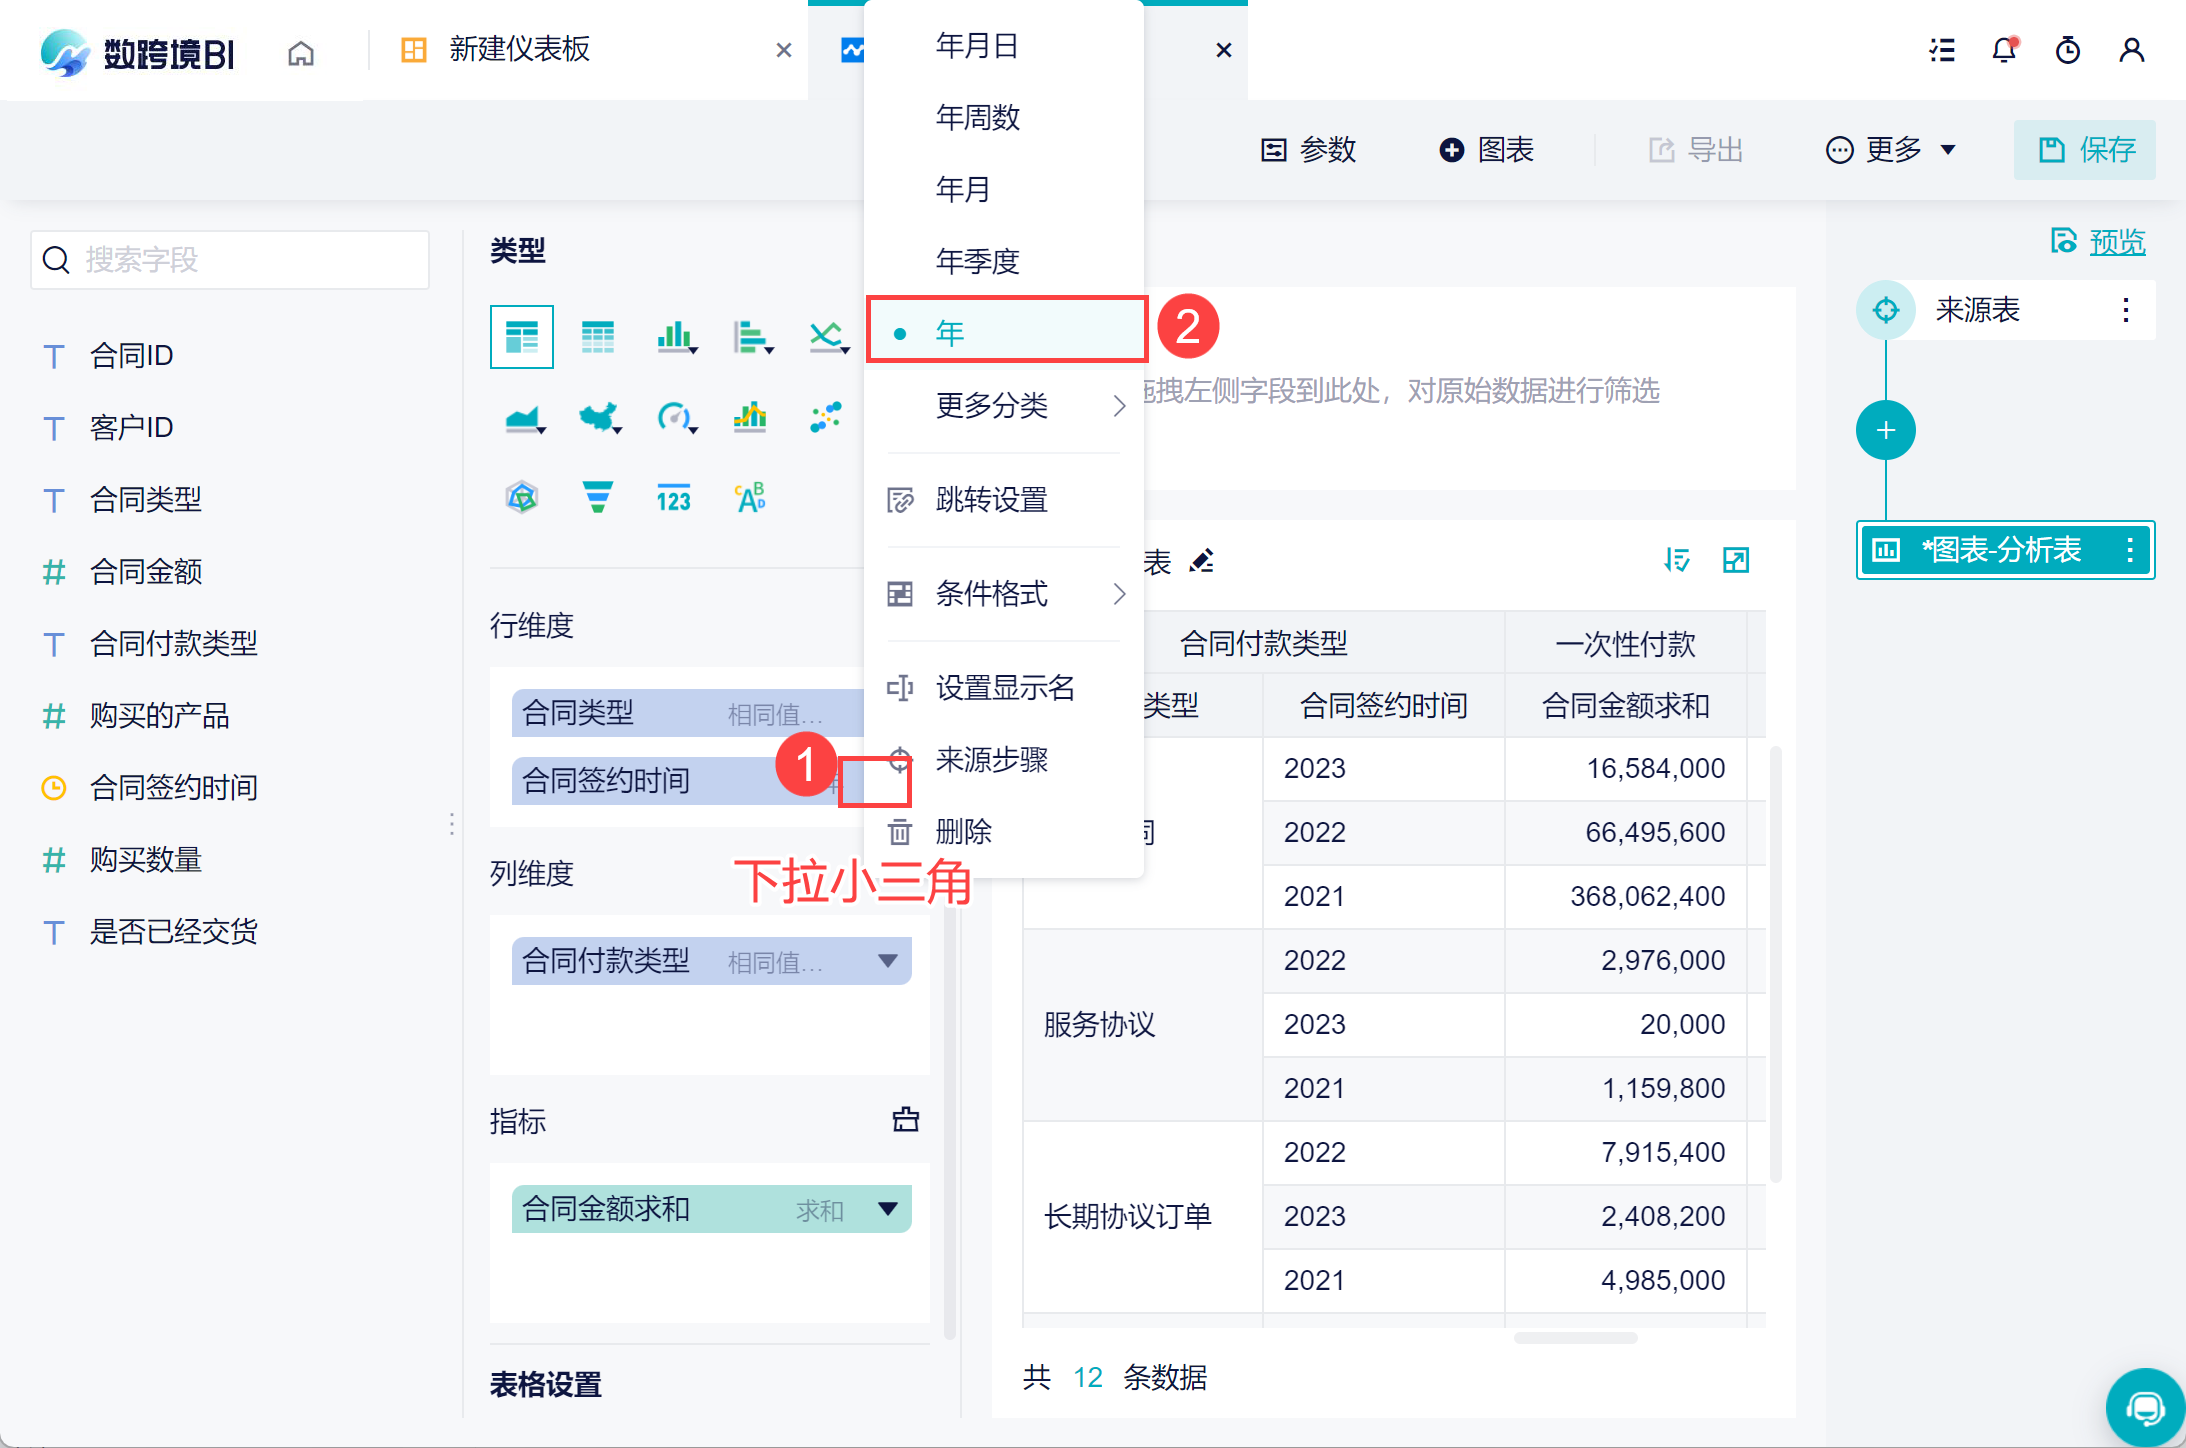
Task: Choose the gauge chart type icon
Action: click(x=673, y=417)
